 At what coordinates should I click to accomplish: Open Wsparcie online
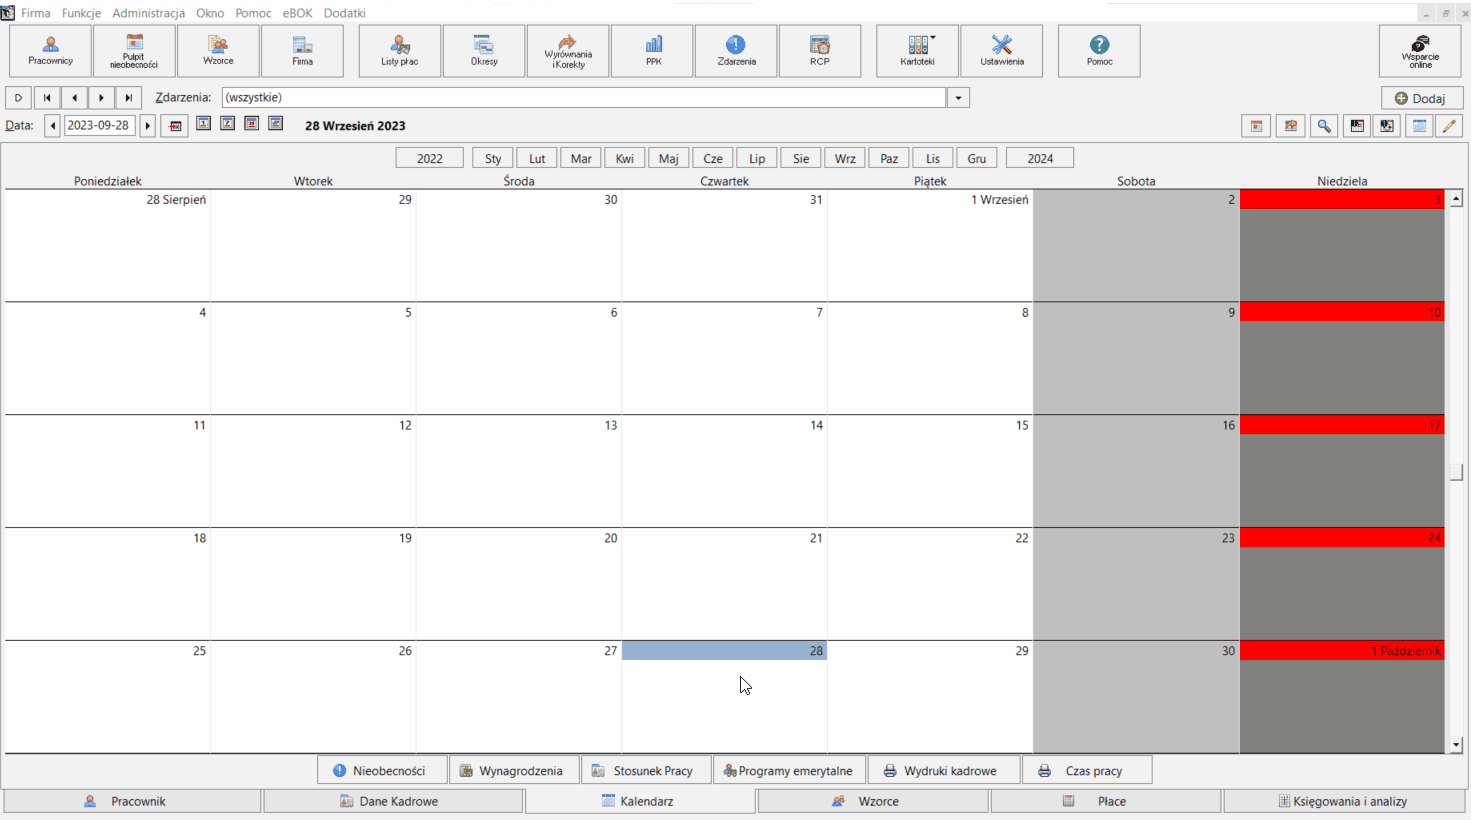1420,51
